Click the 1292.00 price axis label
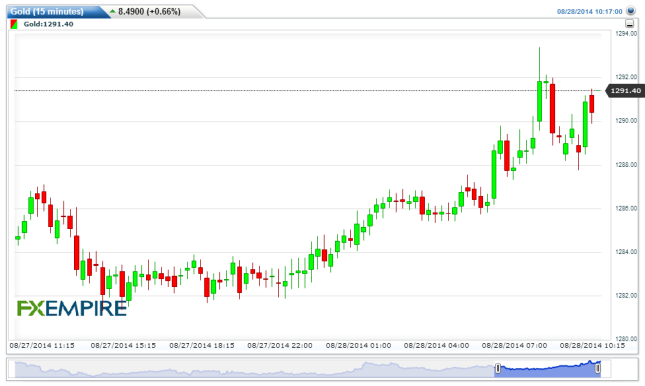 pyautogui.click(x=626, y=77)
